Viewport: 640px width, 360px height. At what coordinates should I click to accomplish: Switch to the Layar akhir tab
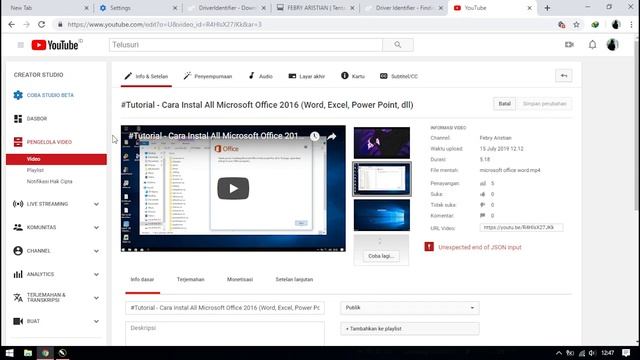307,76
